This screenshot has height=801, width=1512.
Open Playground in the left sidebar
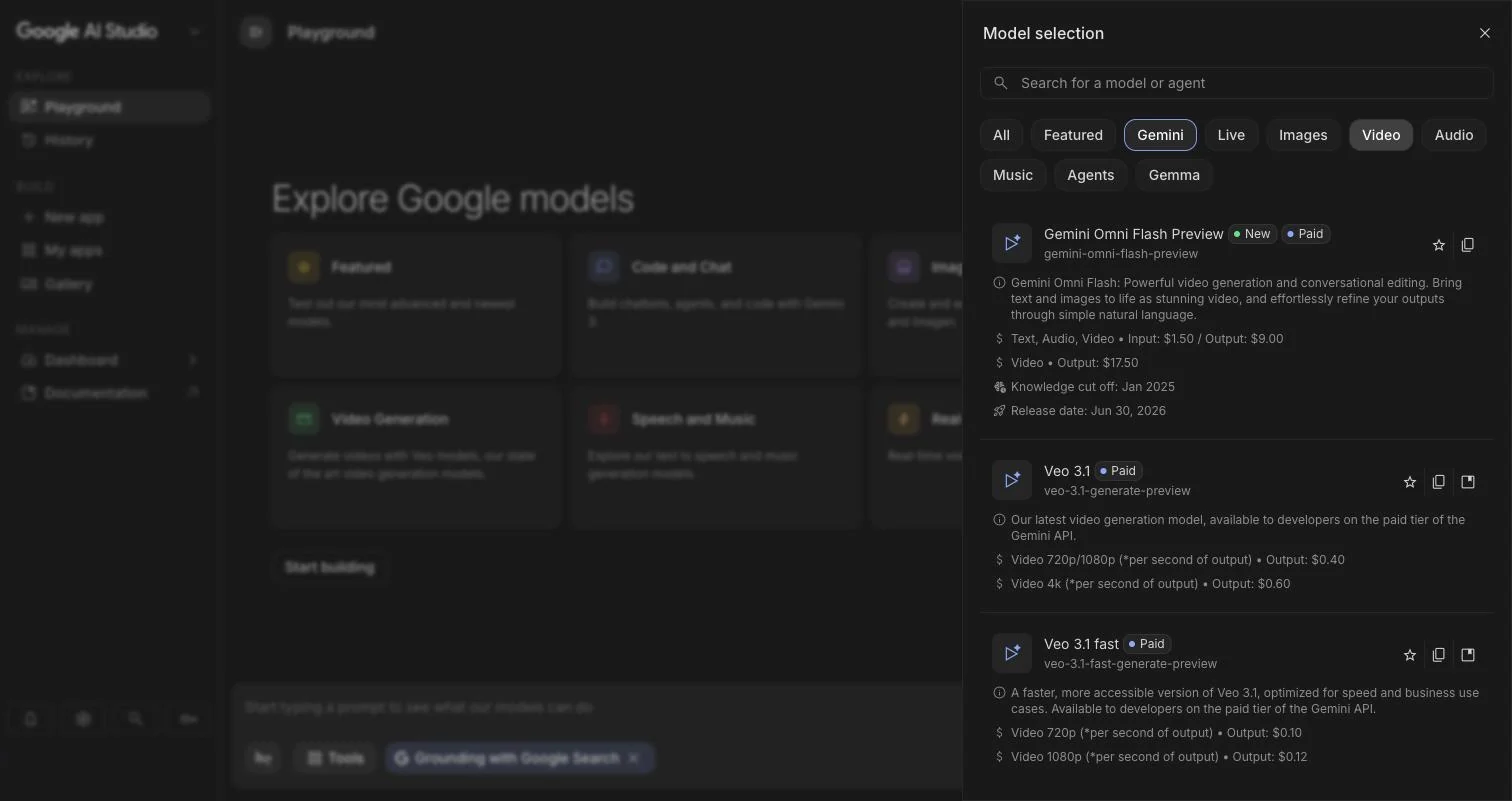click(x=109, y=107)
